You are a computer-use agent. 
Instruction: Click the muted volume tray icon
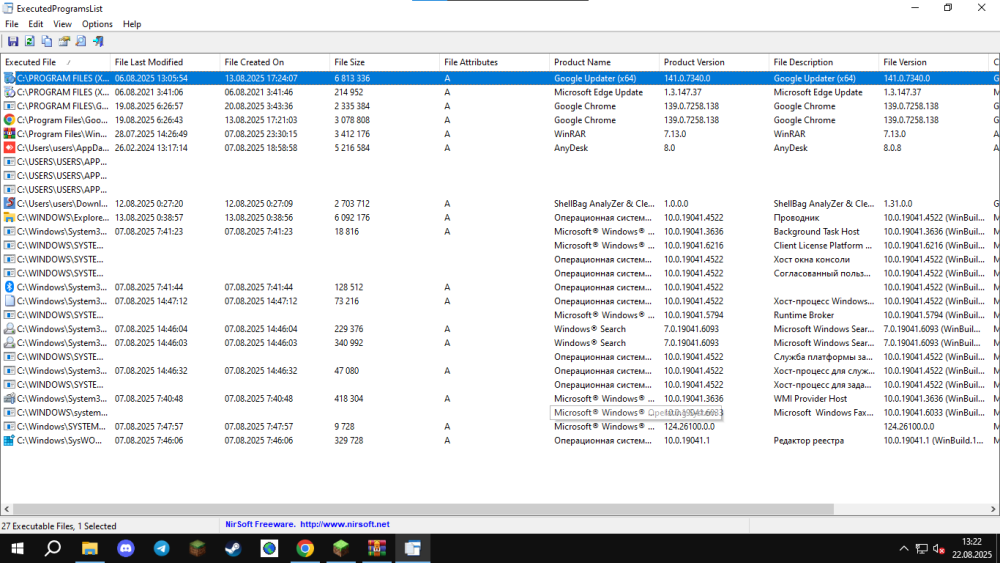pyautogui.click(x=939, y=548)
